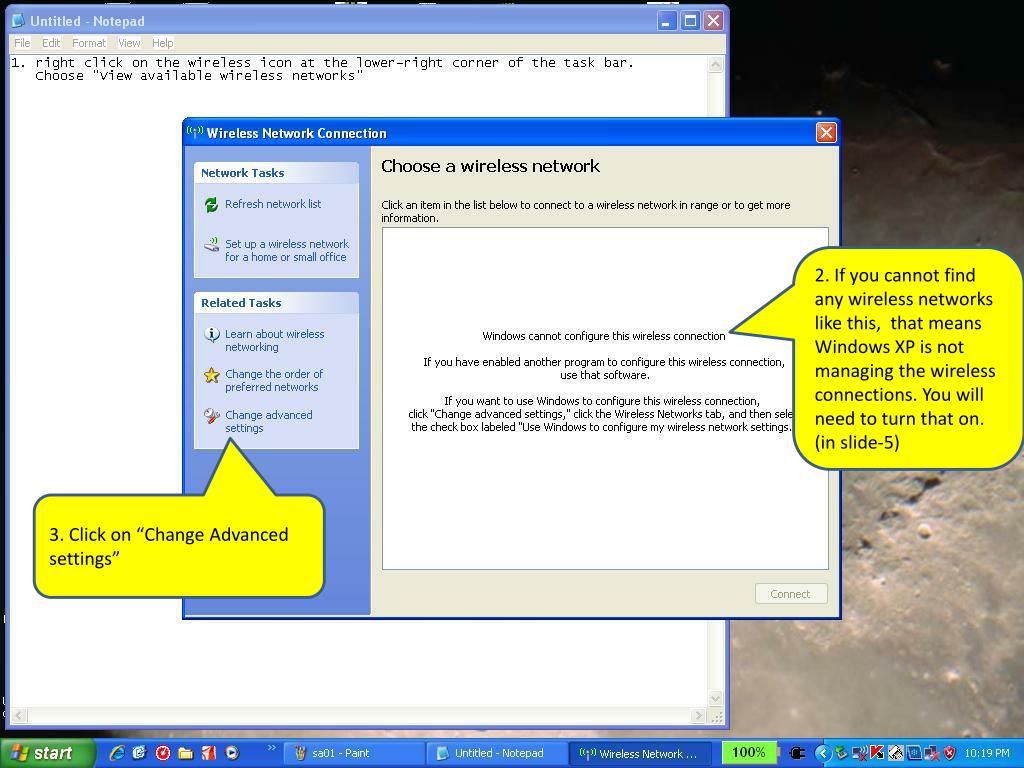Maximize the Notepad window
Viewport: 1024px width, 768px height.
(690, 21)
